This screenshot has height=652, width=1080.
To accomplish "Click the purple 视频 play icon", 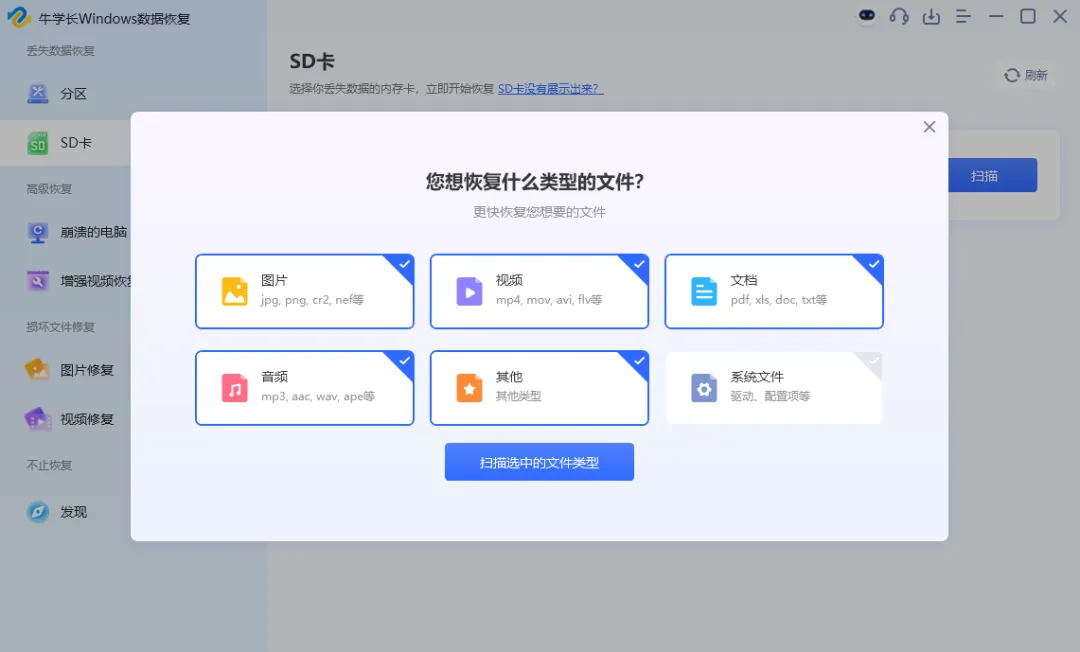I will point(469,291).
